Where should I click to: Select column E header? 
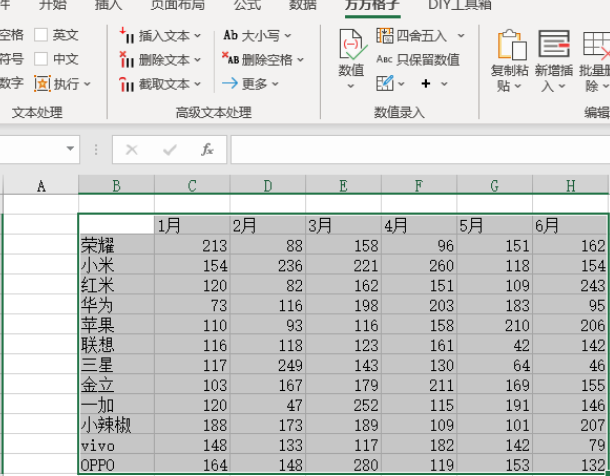(343, 186)
